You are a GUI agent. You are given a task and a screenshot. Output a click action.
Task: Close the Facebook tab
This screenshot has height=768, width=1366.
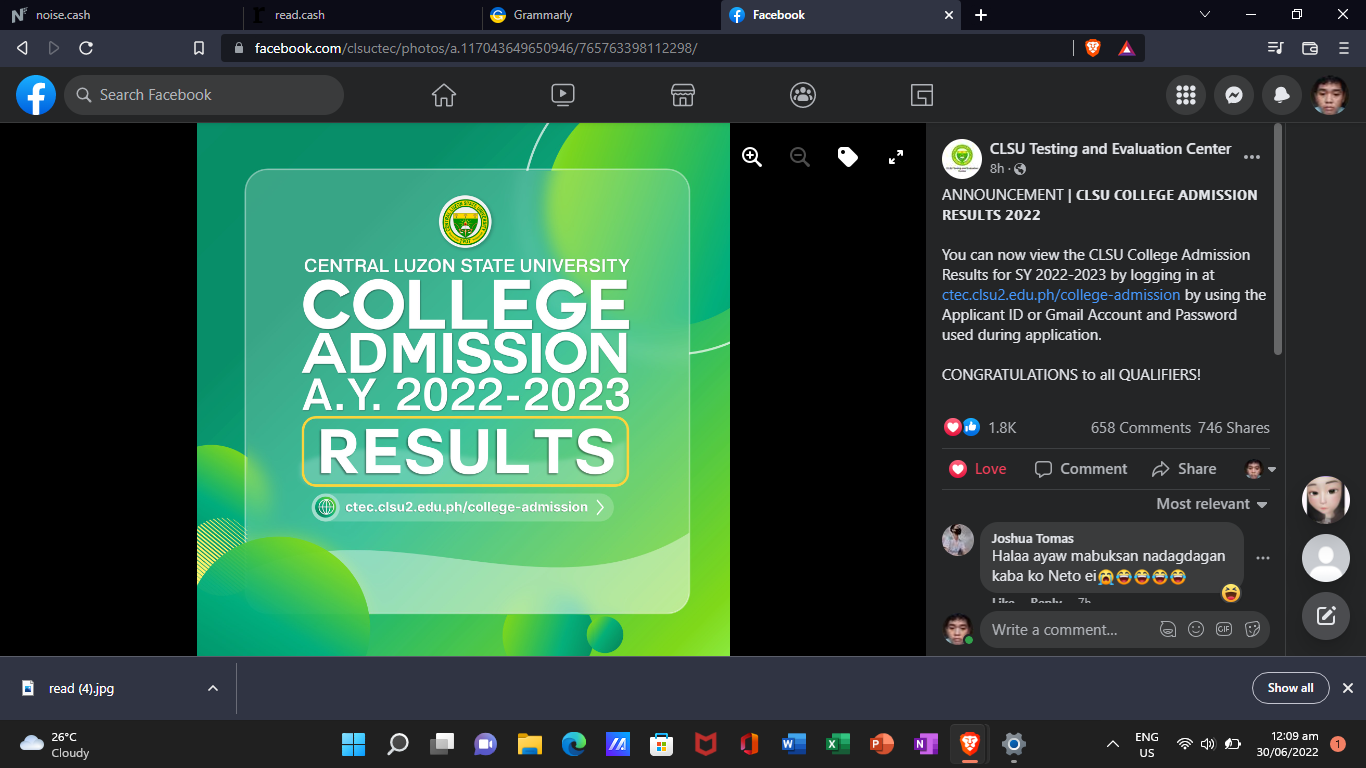[949, 15]
